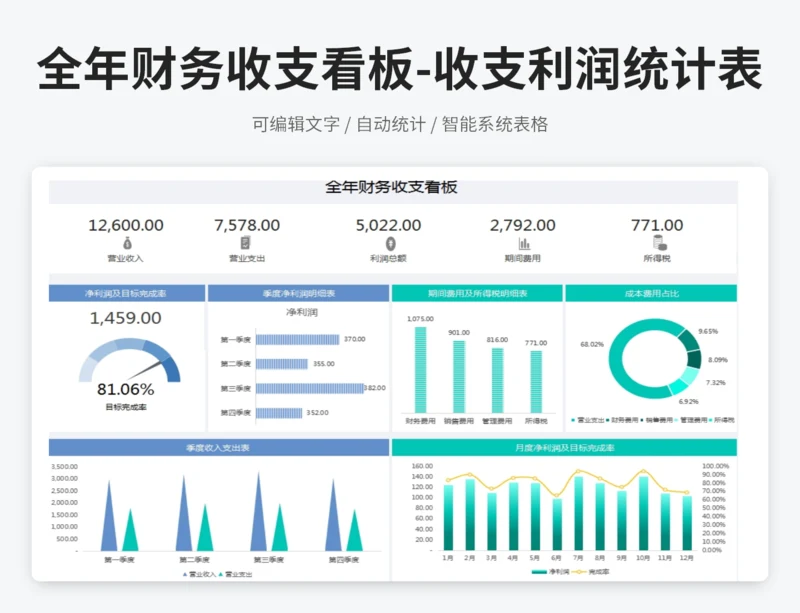The width and height of the screenshot is (800, 613).
Task: Select the 月度净利润及目标完成率 panel header
Action: pos(564,448)
